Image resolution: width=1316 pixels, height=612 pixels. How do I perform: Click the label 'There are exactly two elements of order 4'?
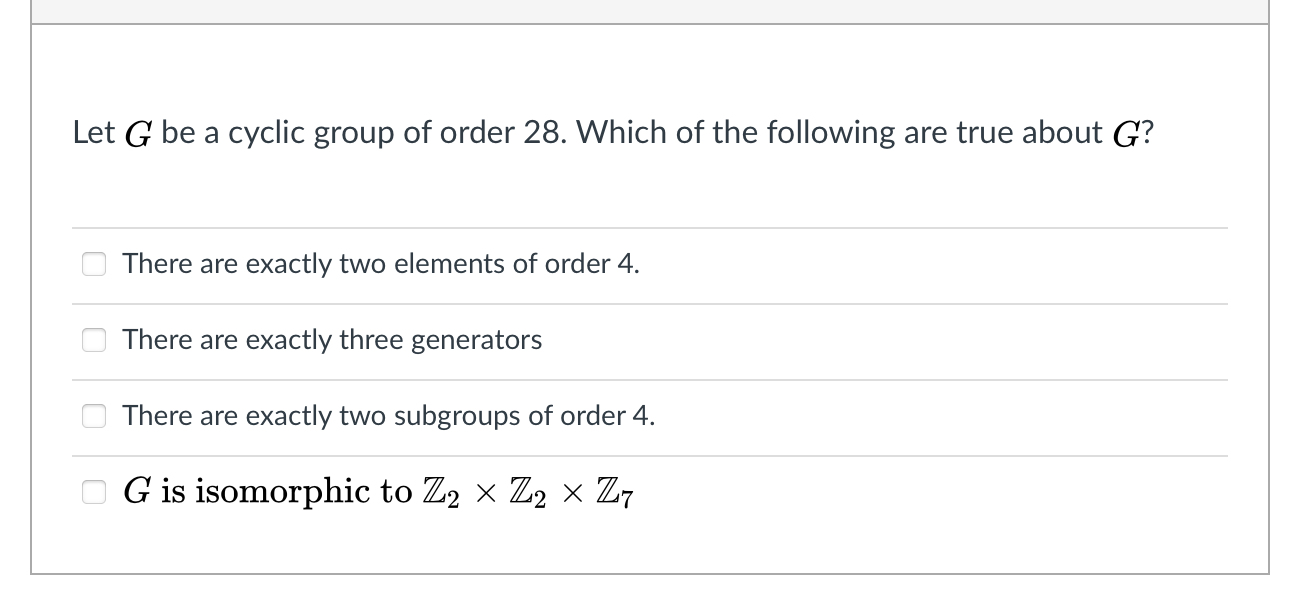point(380,264)
